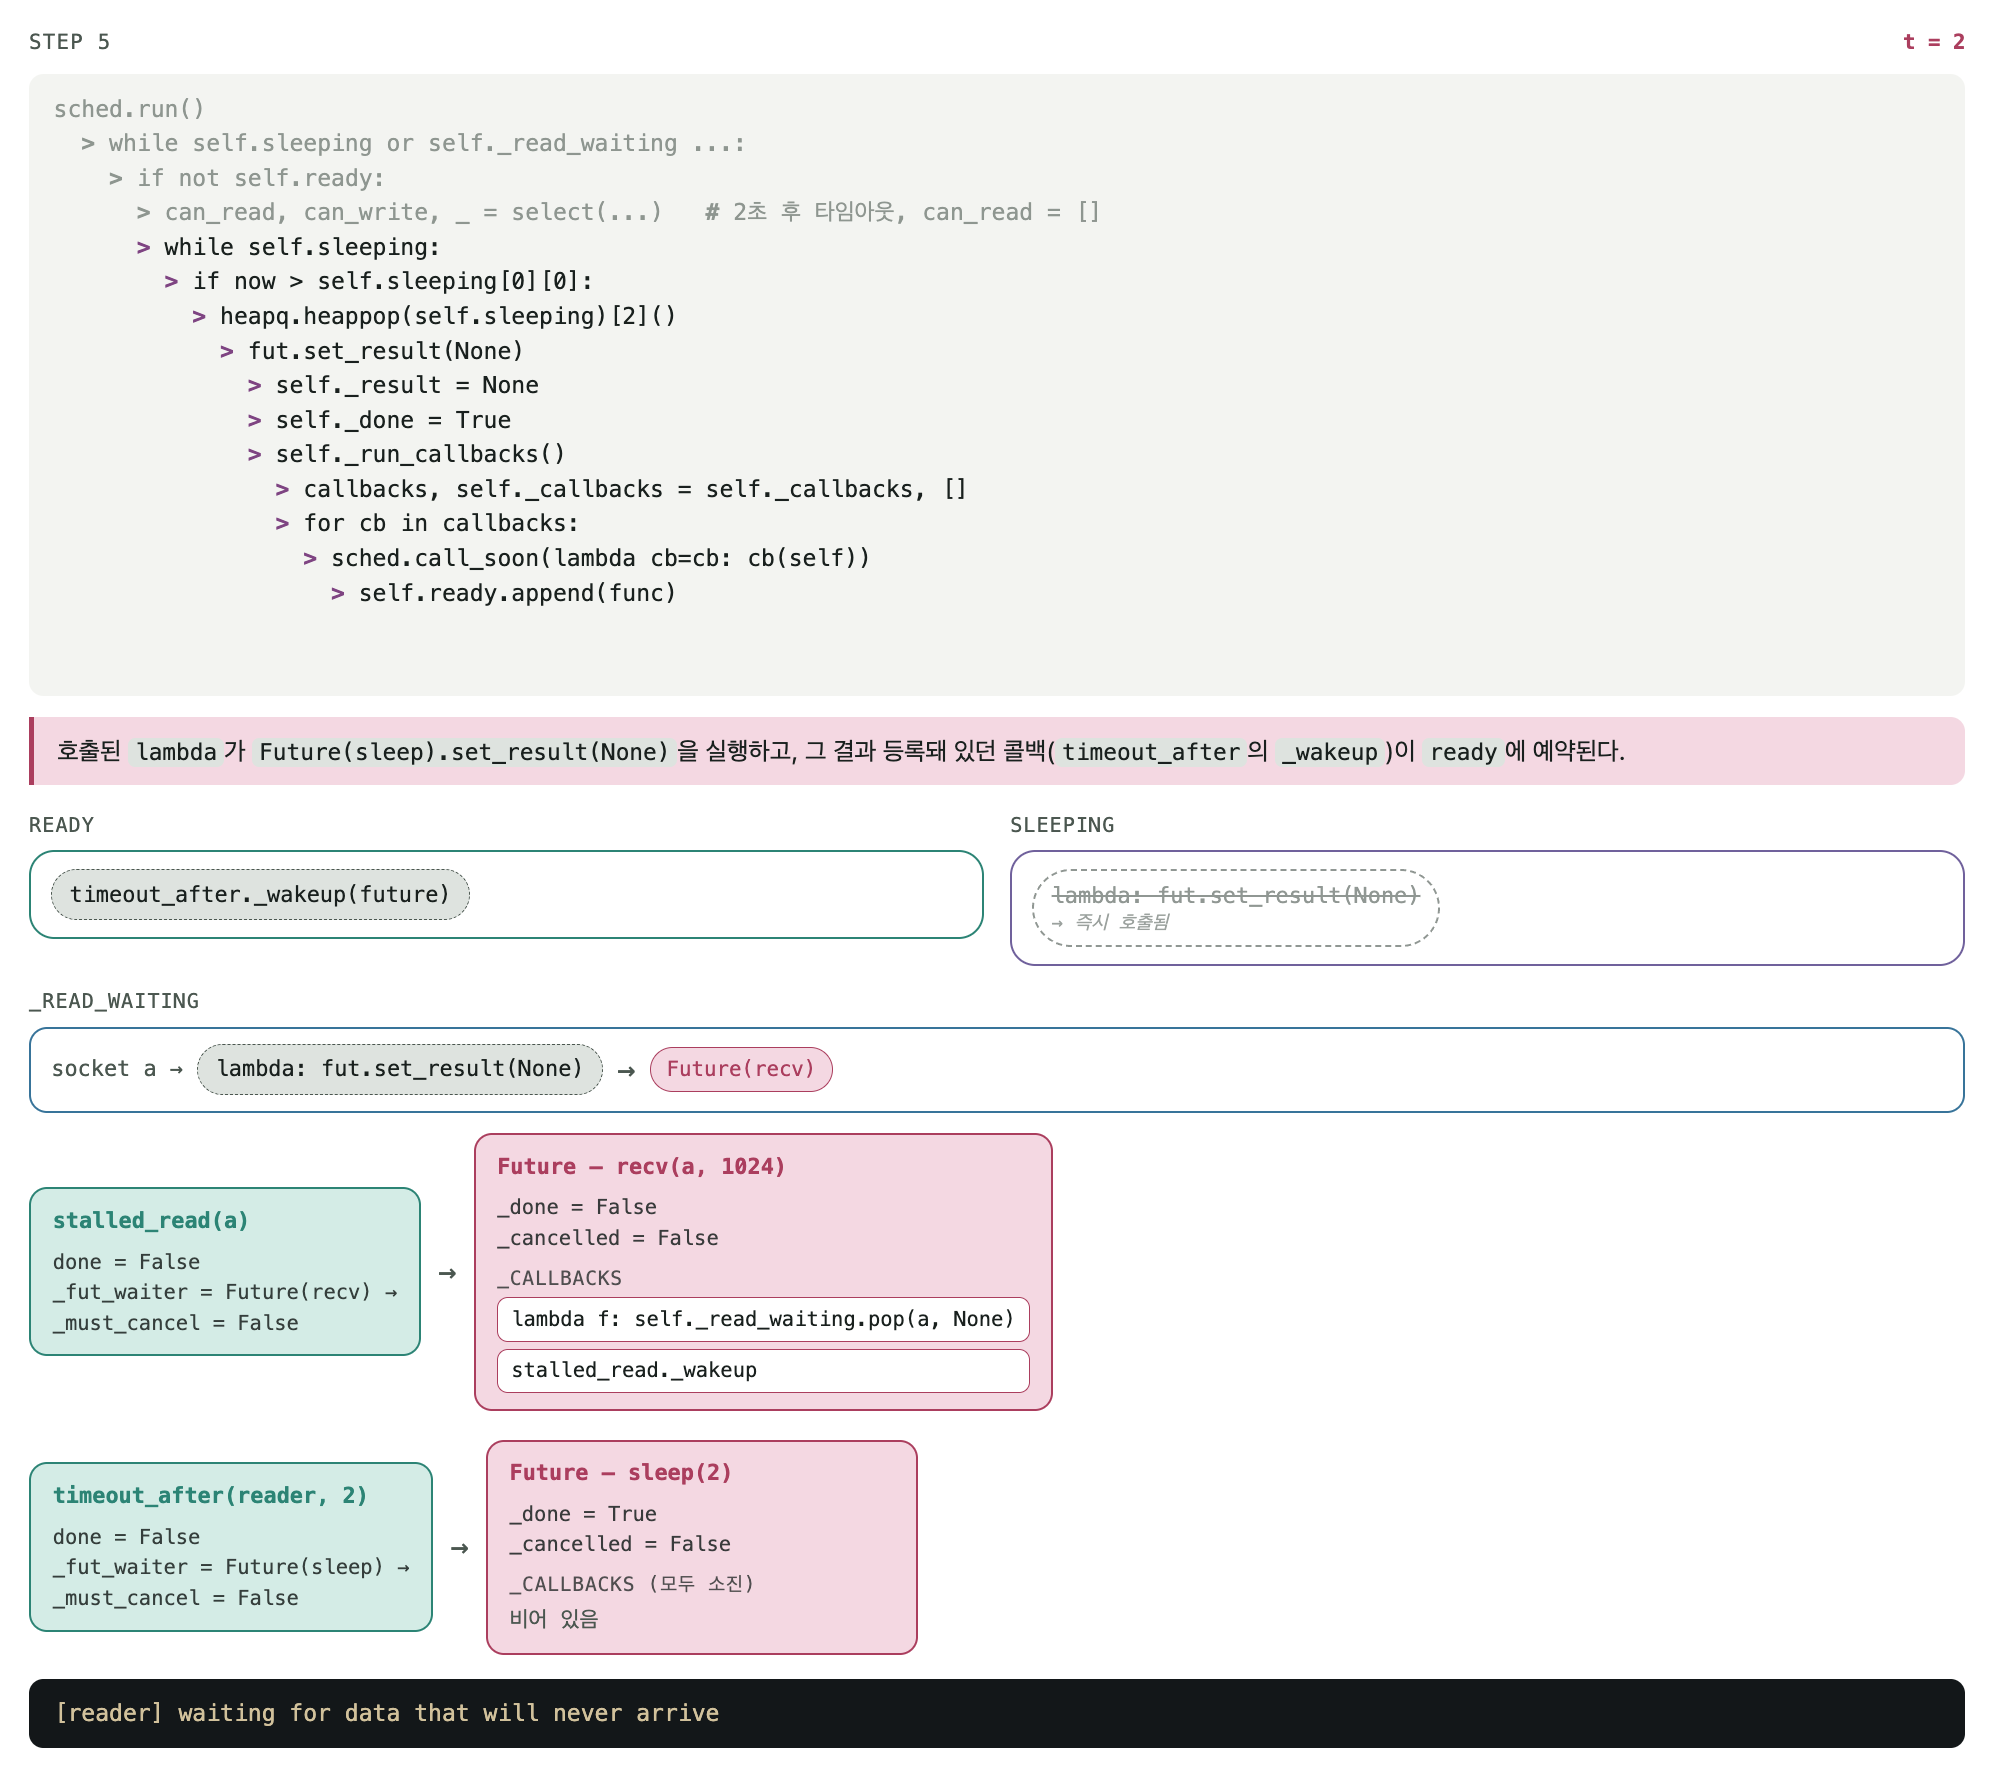Select the 'while self.sleeping or self._read_waiting' line

[413, 144]
